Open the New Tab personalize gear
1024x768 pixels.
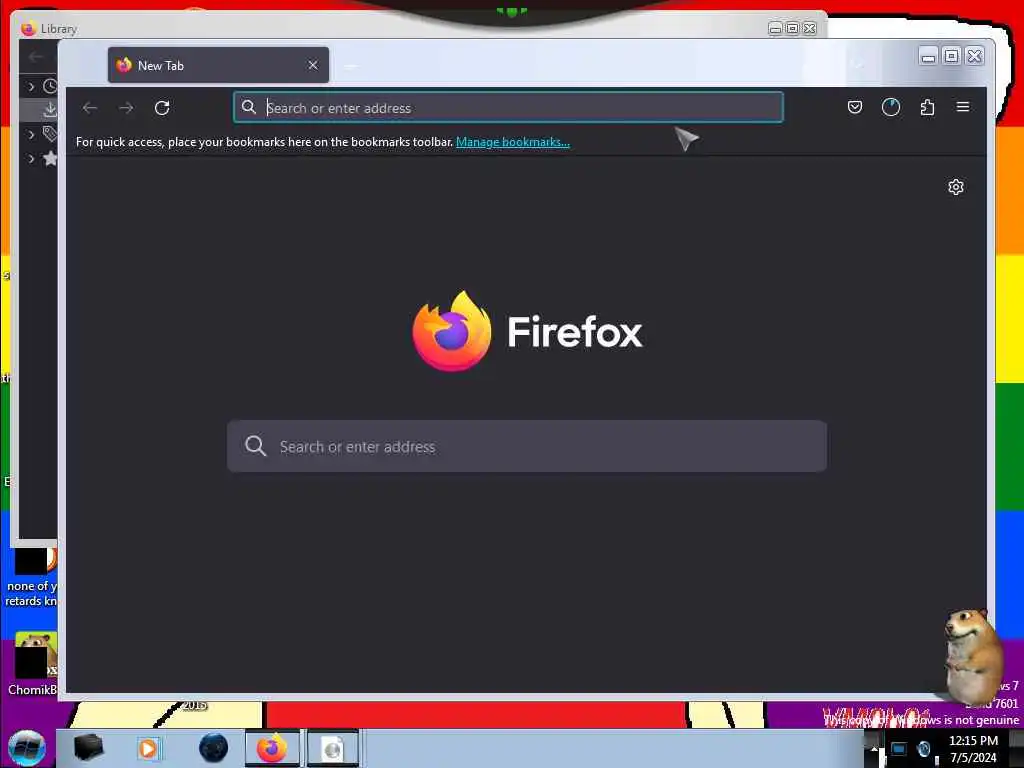pos(955,187)
